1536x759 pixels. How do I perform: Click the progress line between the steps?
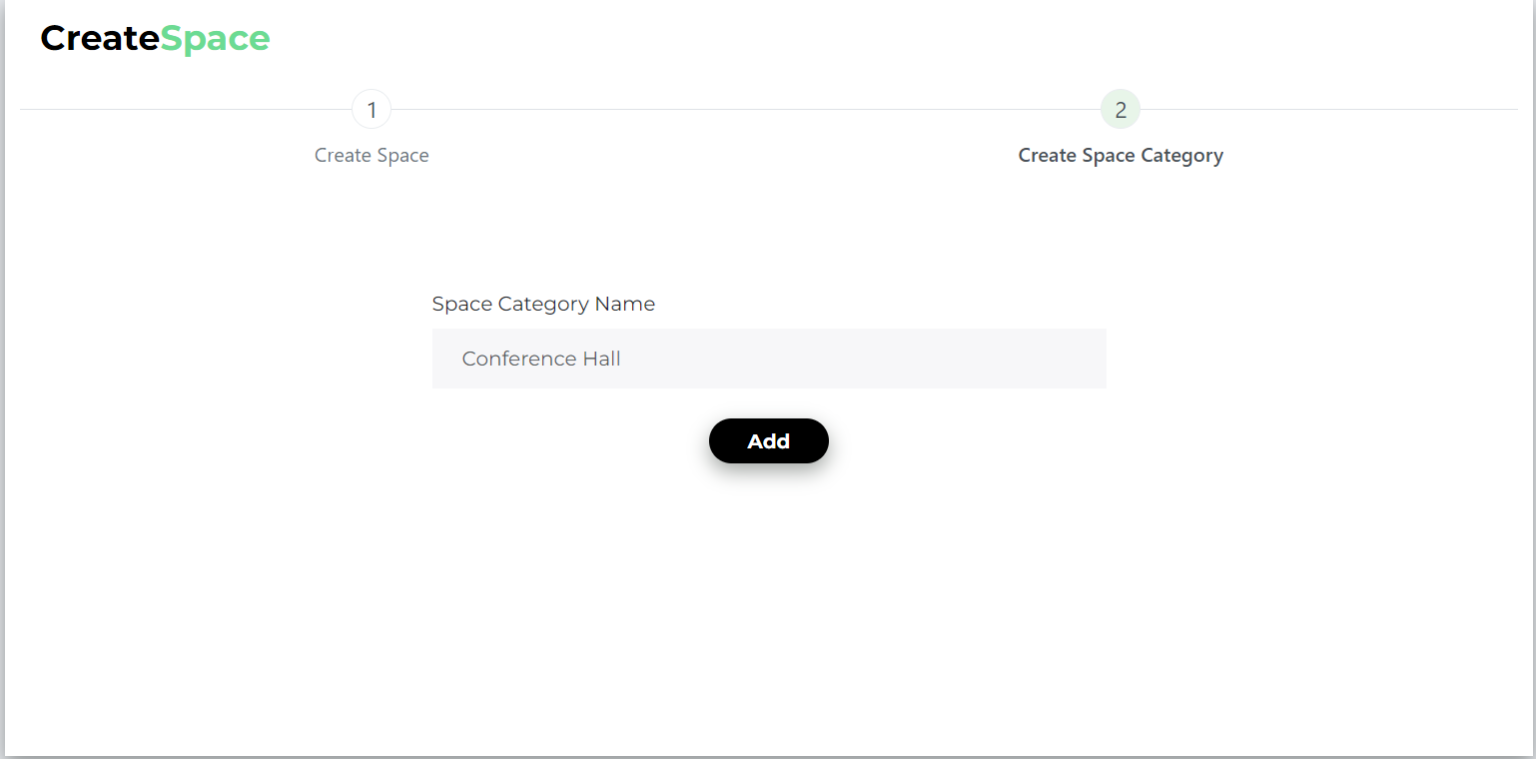tap(746, 109)
